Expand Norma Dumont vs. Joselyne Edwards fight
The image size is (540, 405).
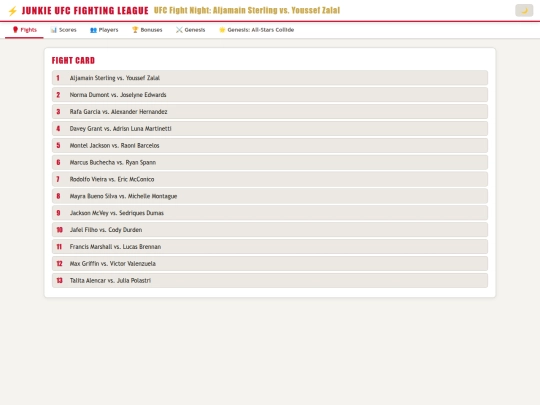pyautogui.click(x=270, y=95)
